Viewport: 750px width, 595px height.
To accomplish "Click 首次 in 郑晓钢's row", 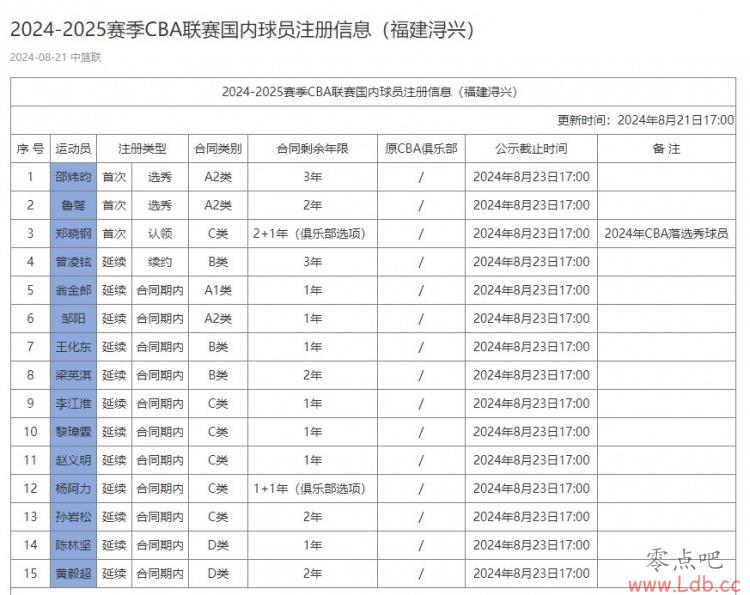I will (114, 233).
